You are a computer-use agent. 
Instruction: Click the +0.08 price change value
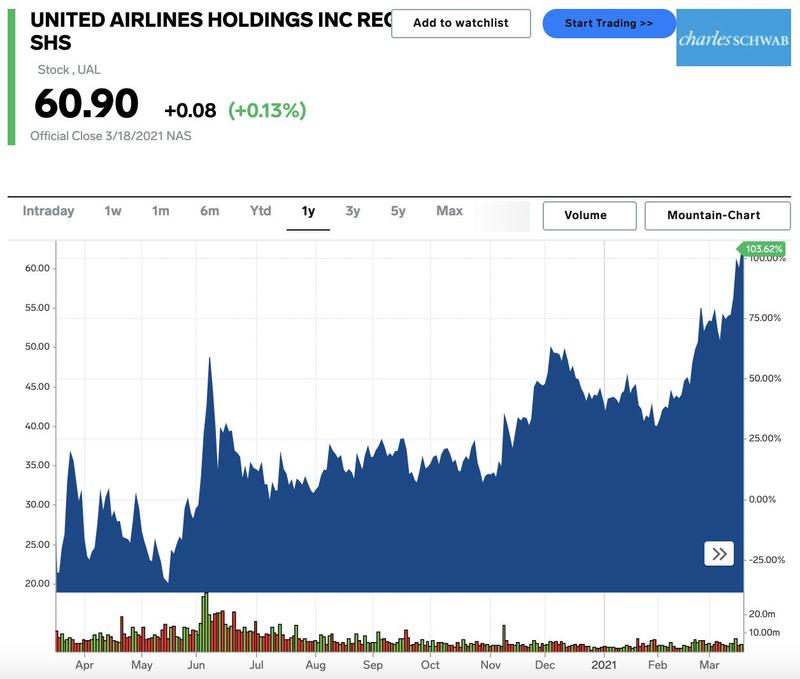190,110
